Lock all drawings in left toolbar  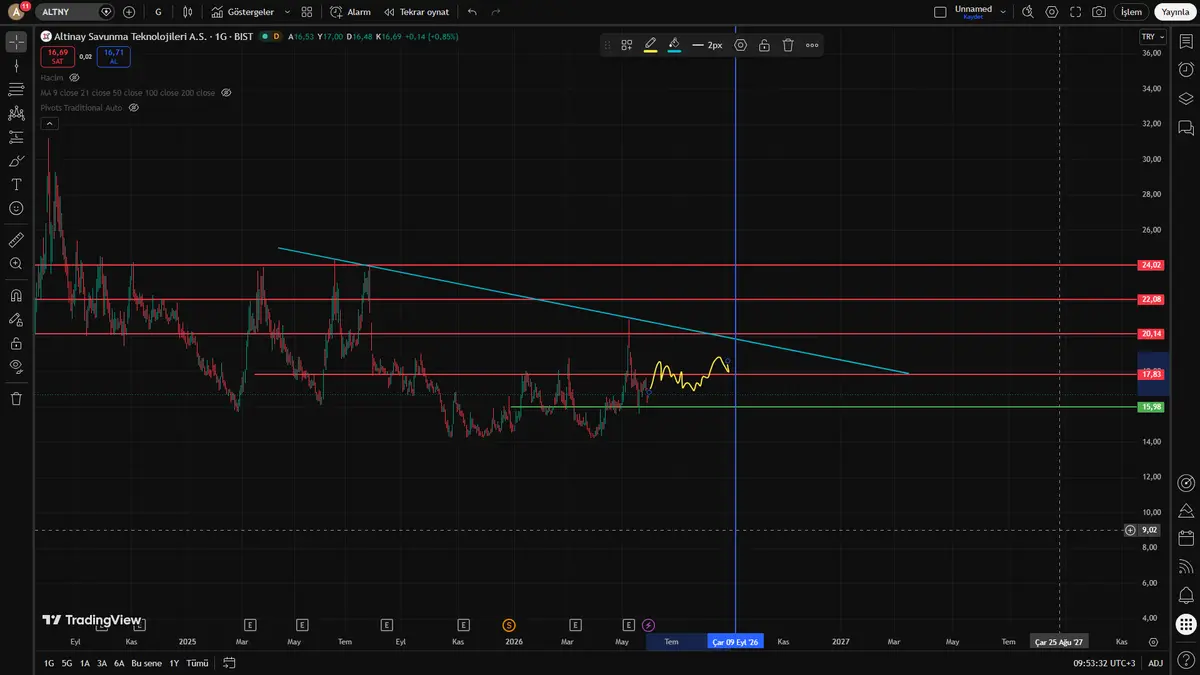16,343
